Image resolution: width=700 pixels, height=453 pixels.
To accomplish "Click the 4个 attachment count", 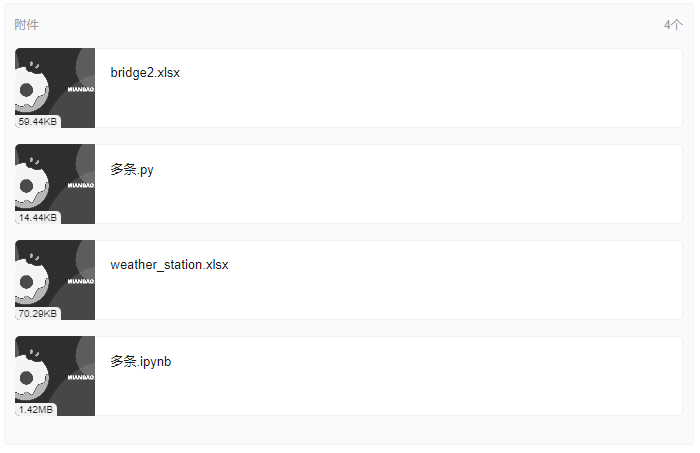I will (673, 25).
